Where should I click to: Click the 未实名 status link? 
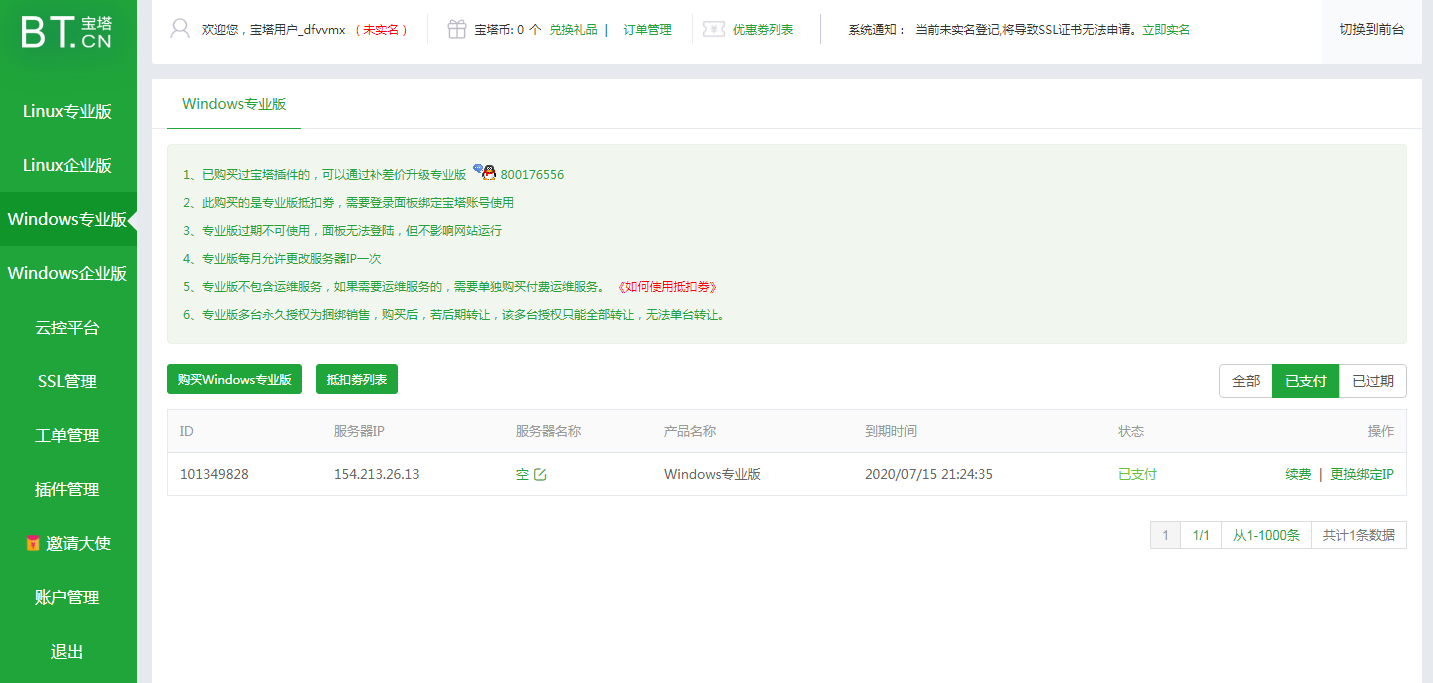click(x=381, y=30)
